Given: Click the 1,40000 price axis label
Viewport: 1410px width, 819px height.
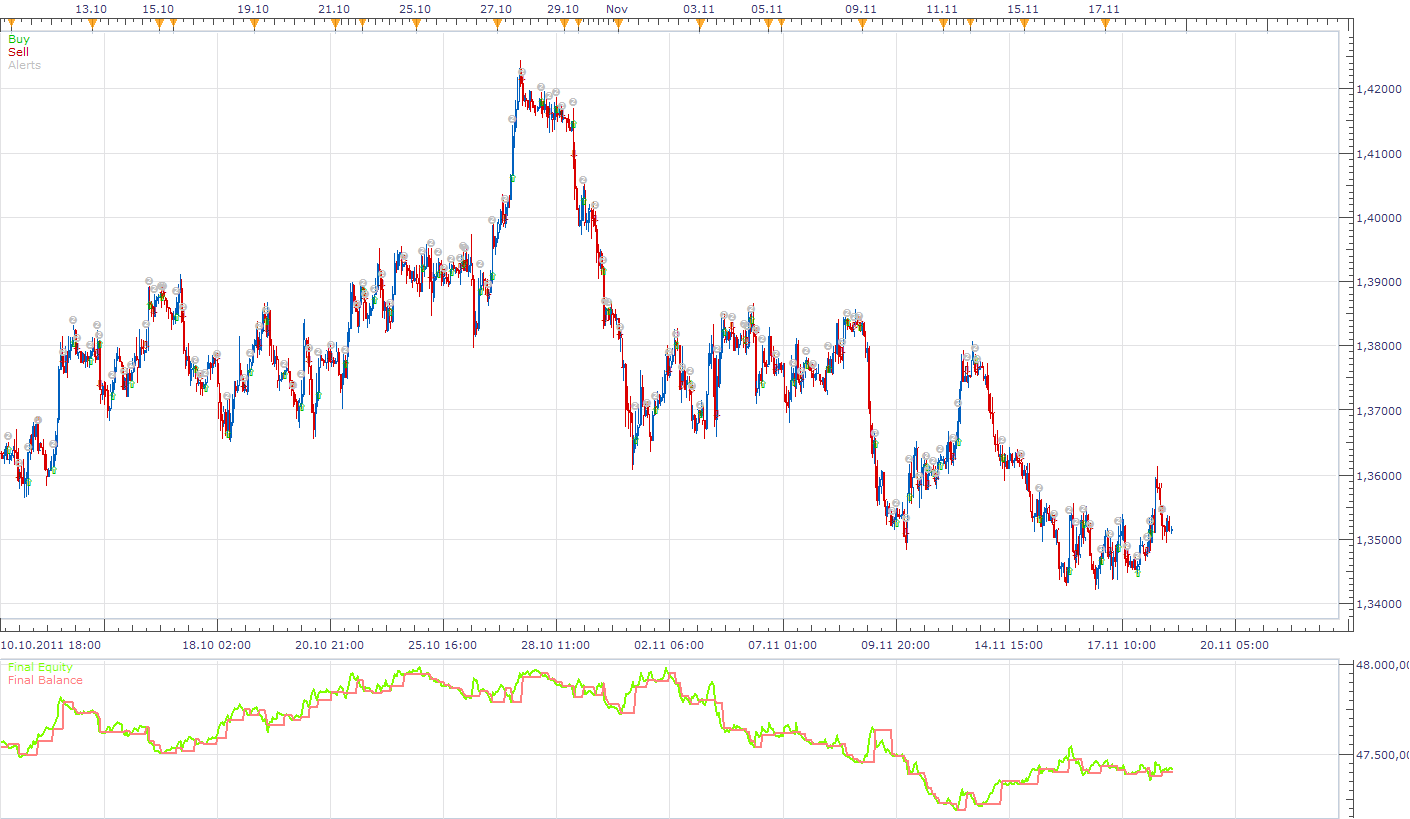Looking at the screenshot, I should pos(1380,218).
